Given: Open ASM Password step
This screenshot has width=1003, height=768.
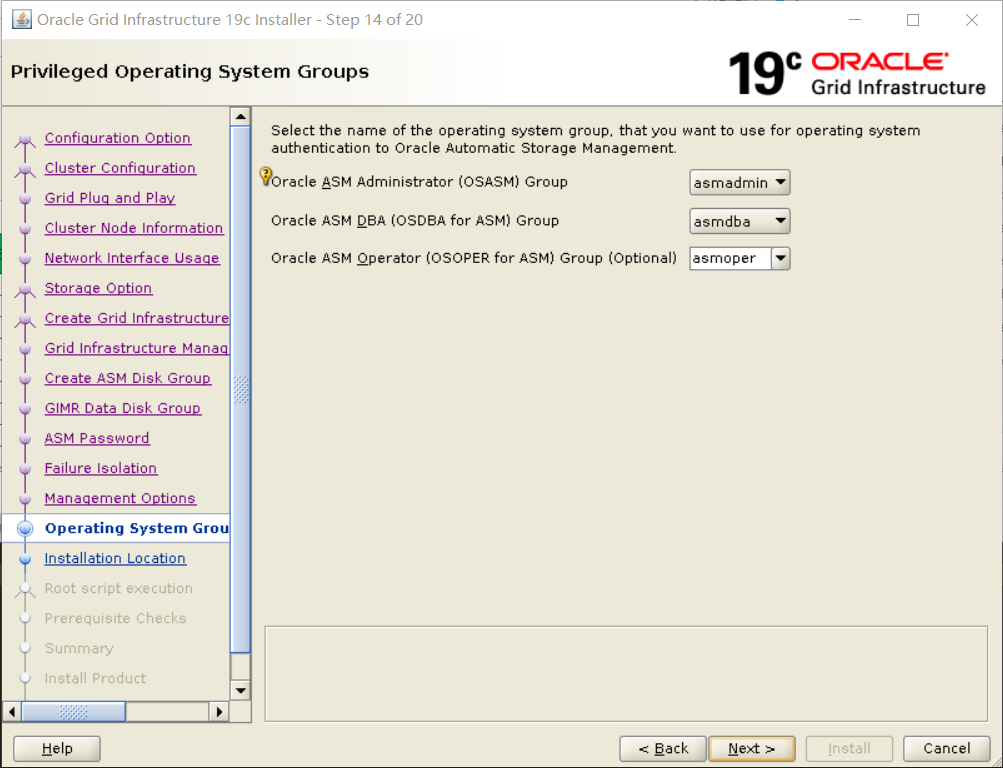Looking at the screenshot, I should [97, 439].
